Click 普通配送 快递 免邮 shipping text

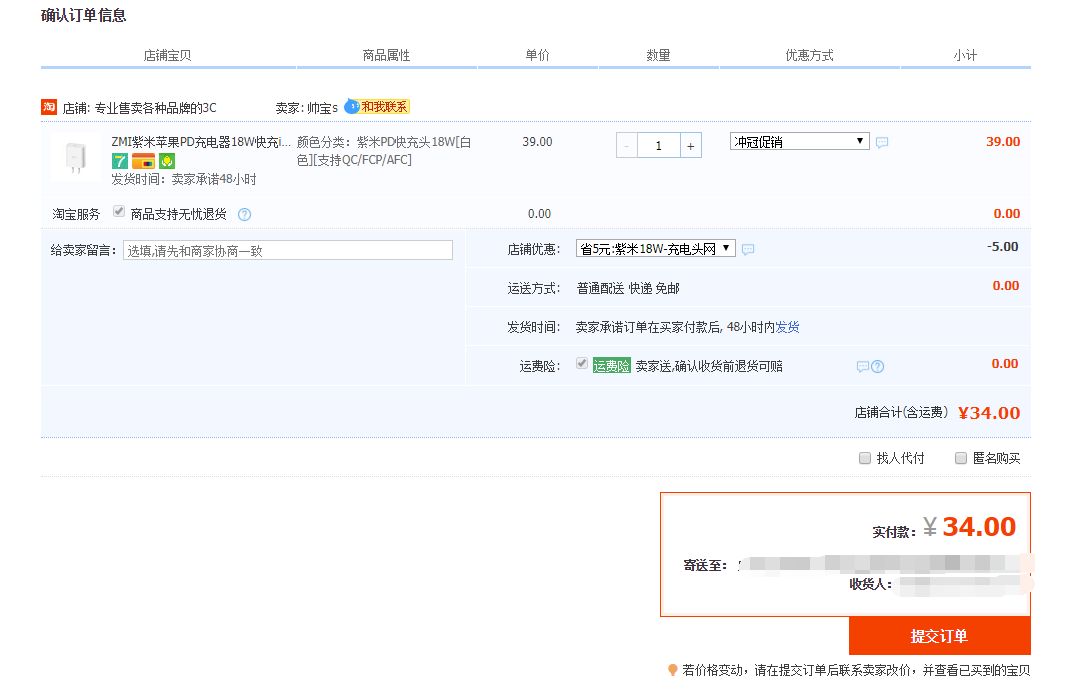(x=628, y=288)
